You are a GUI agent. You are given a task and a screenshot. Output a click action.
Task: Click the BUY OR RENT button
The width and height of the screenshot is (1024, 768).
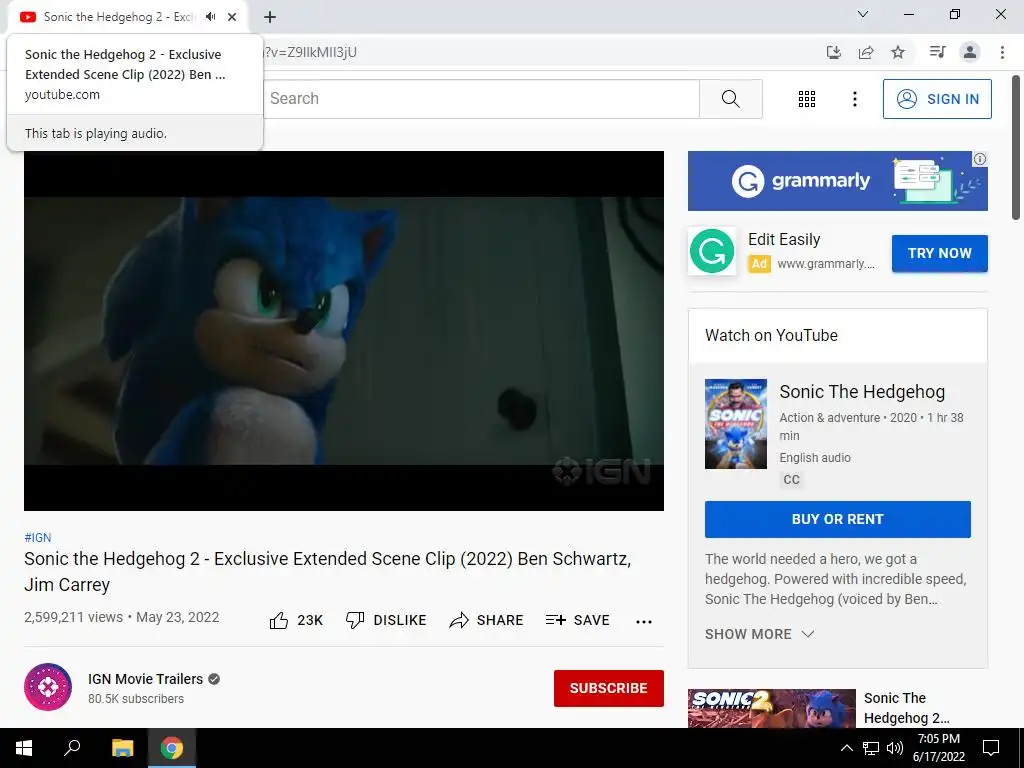pos(837,519)
